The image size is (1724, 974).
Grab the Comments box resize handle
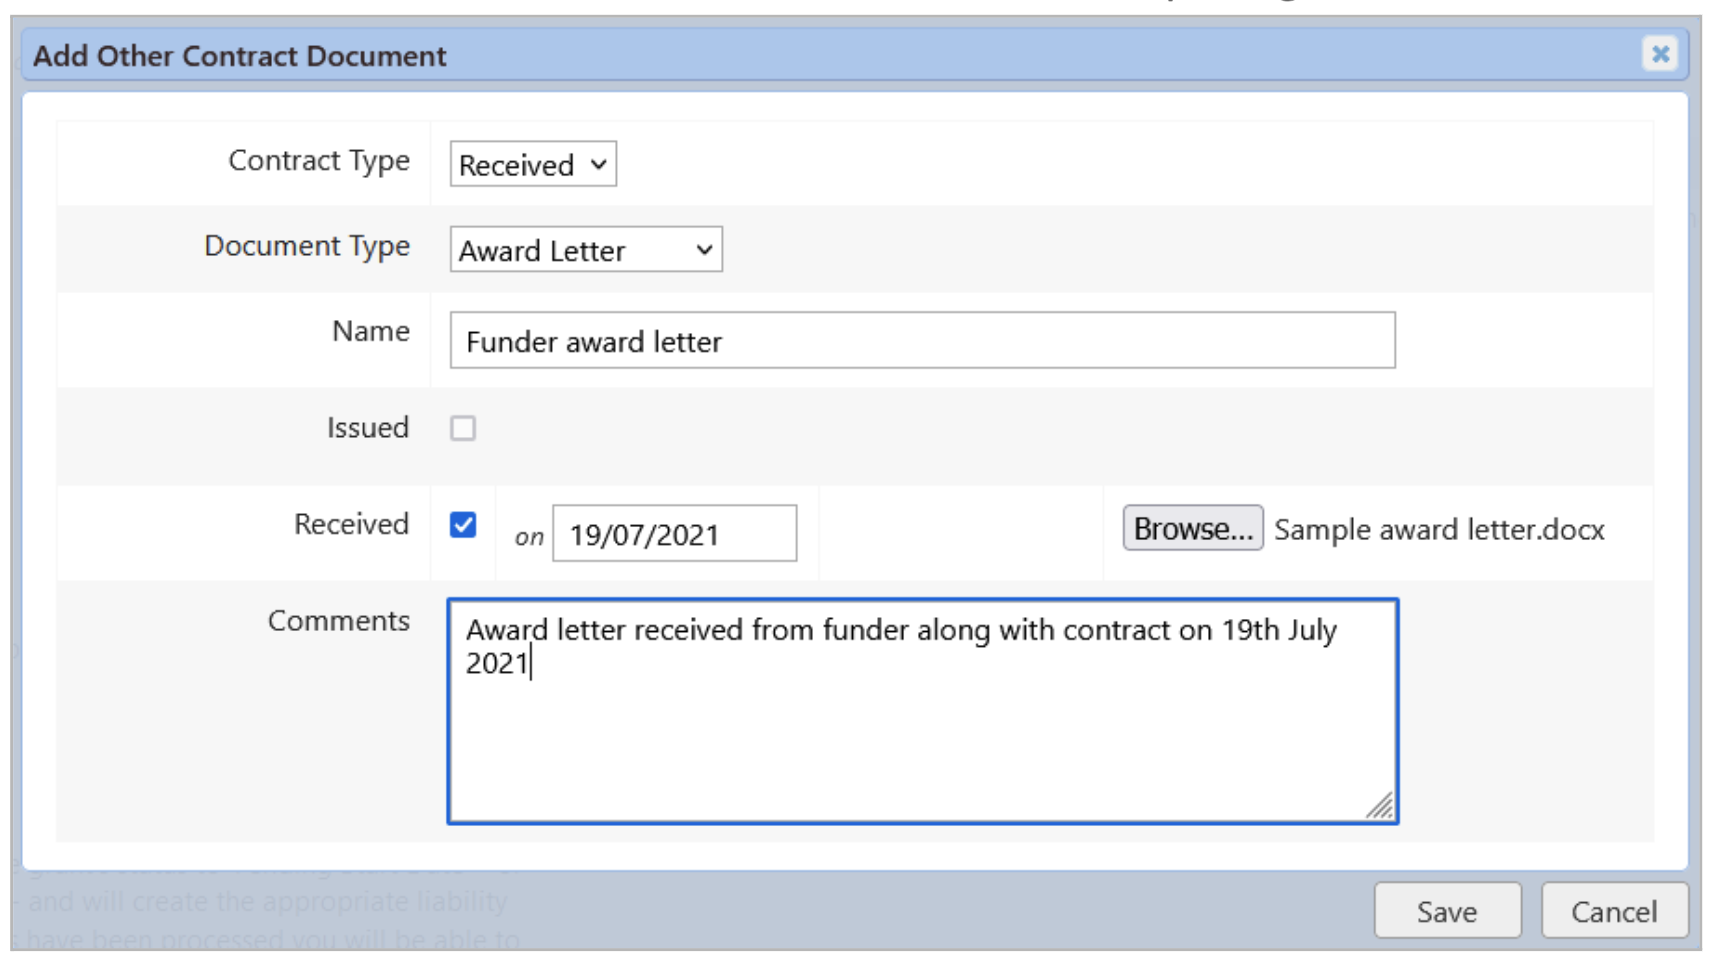[1381, 806]
